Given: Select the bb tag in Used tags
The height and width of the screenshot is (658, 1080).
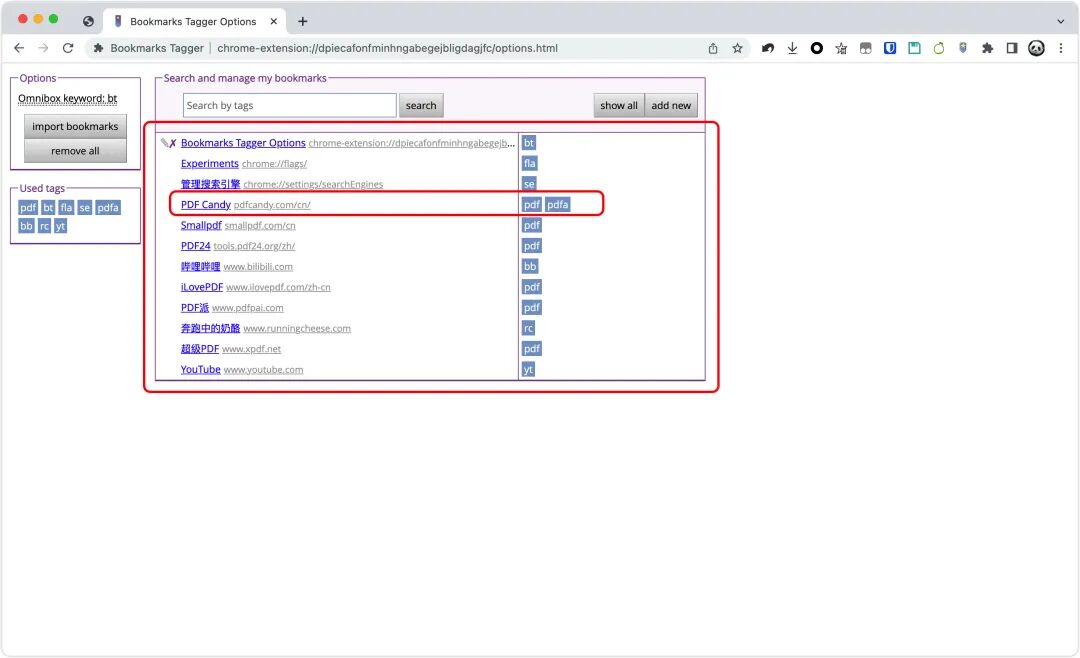Looking at the screenshot, I should (x=26, y=226).
